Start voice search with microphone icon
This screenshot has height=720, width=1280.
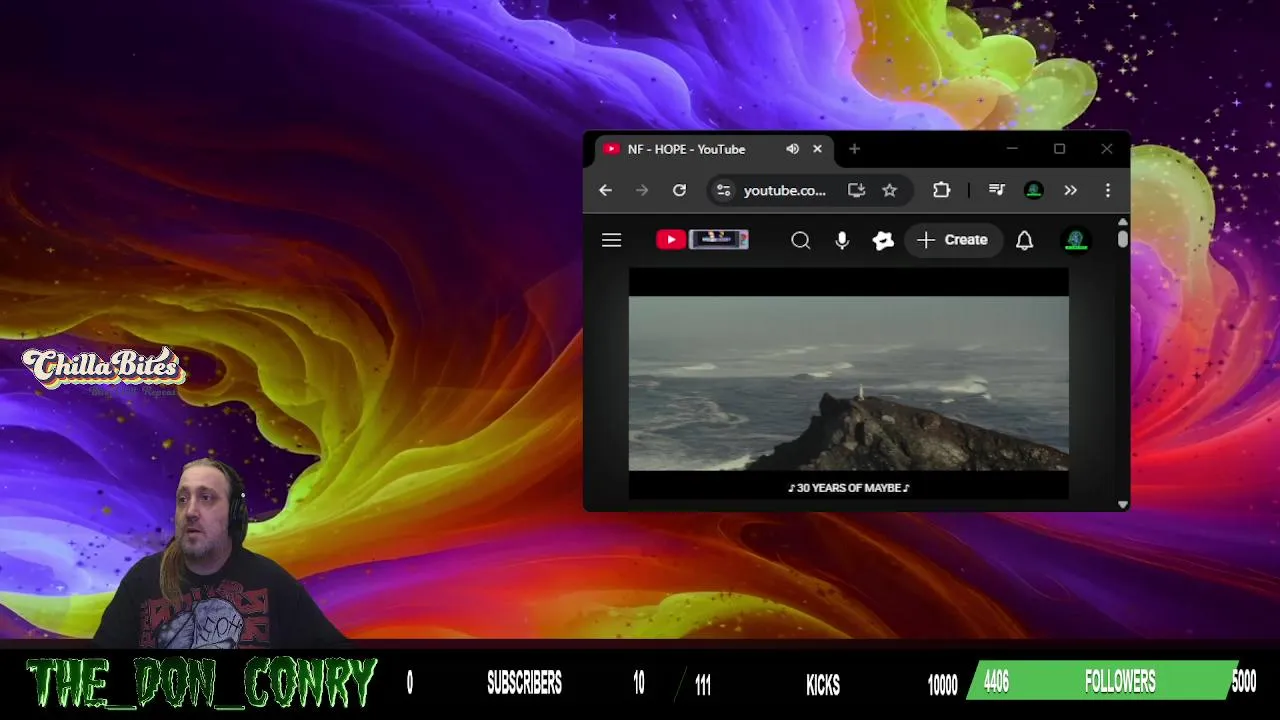842,240
